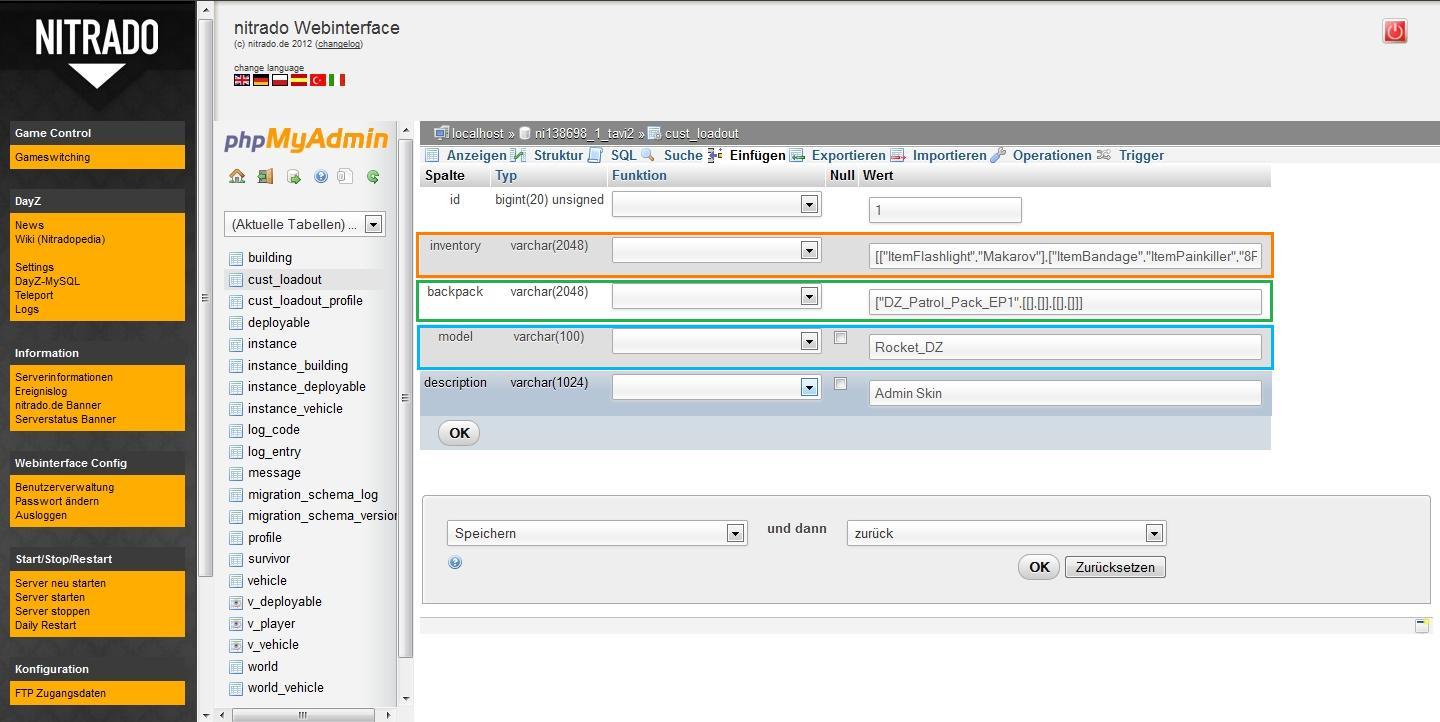1440x722 pixels.
Task: Click the small note icon at bottom right
Action: (1421, 626)
